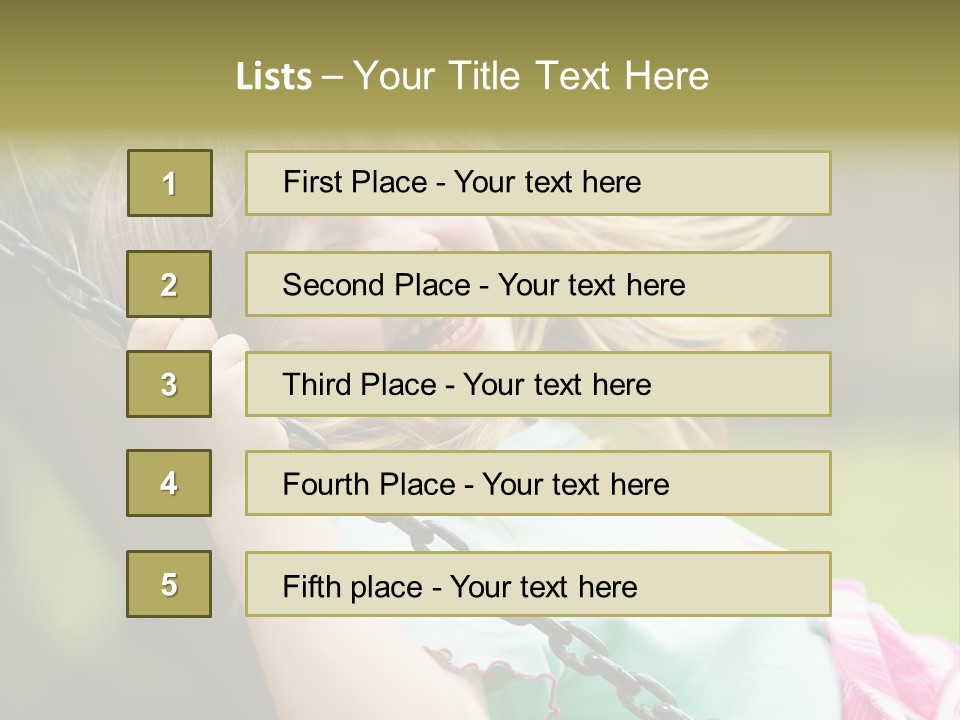
Task: Click 'Third Place - Your text here' text box
Action: coord(538,384)
